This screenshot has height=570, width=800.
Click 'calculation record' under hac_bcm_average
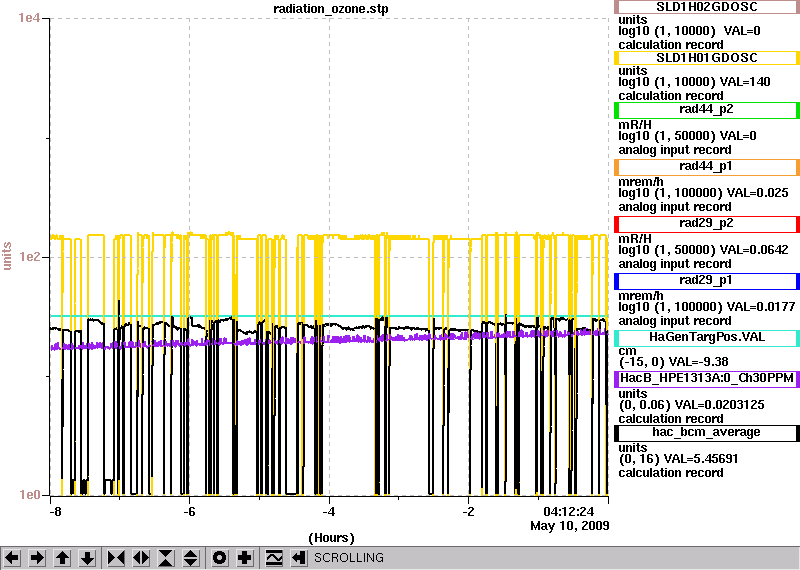[671, 473]
